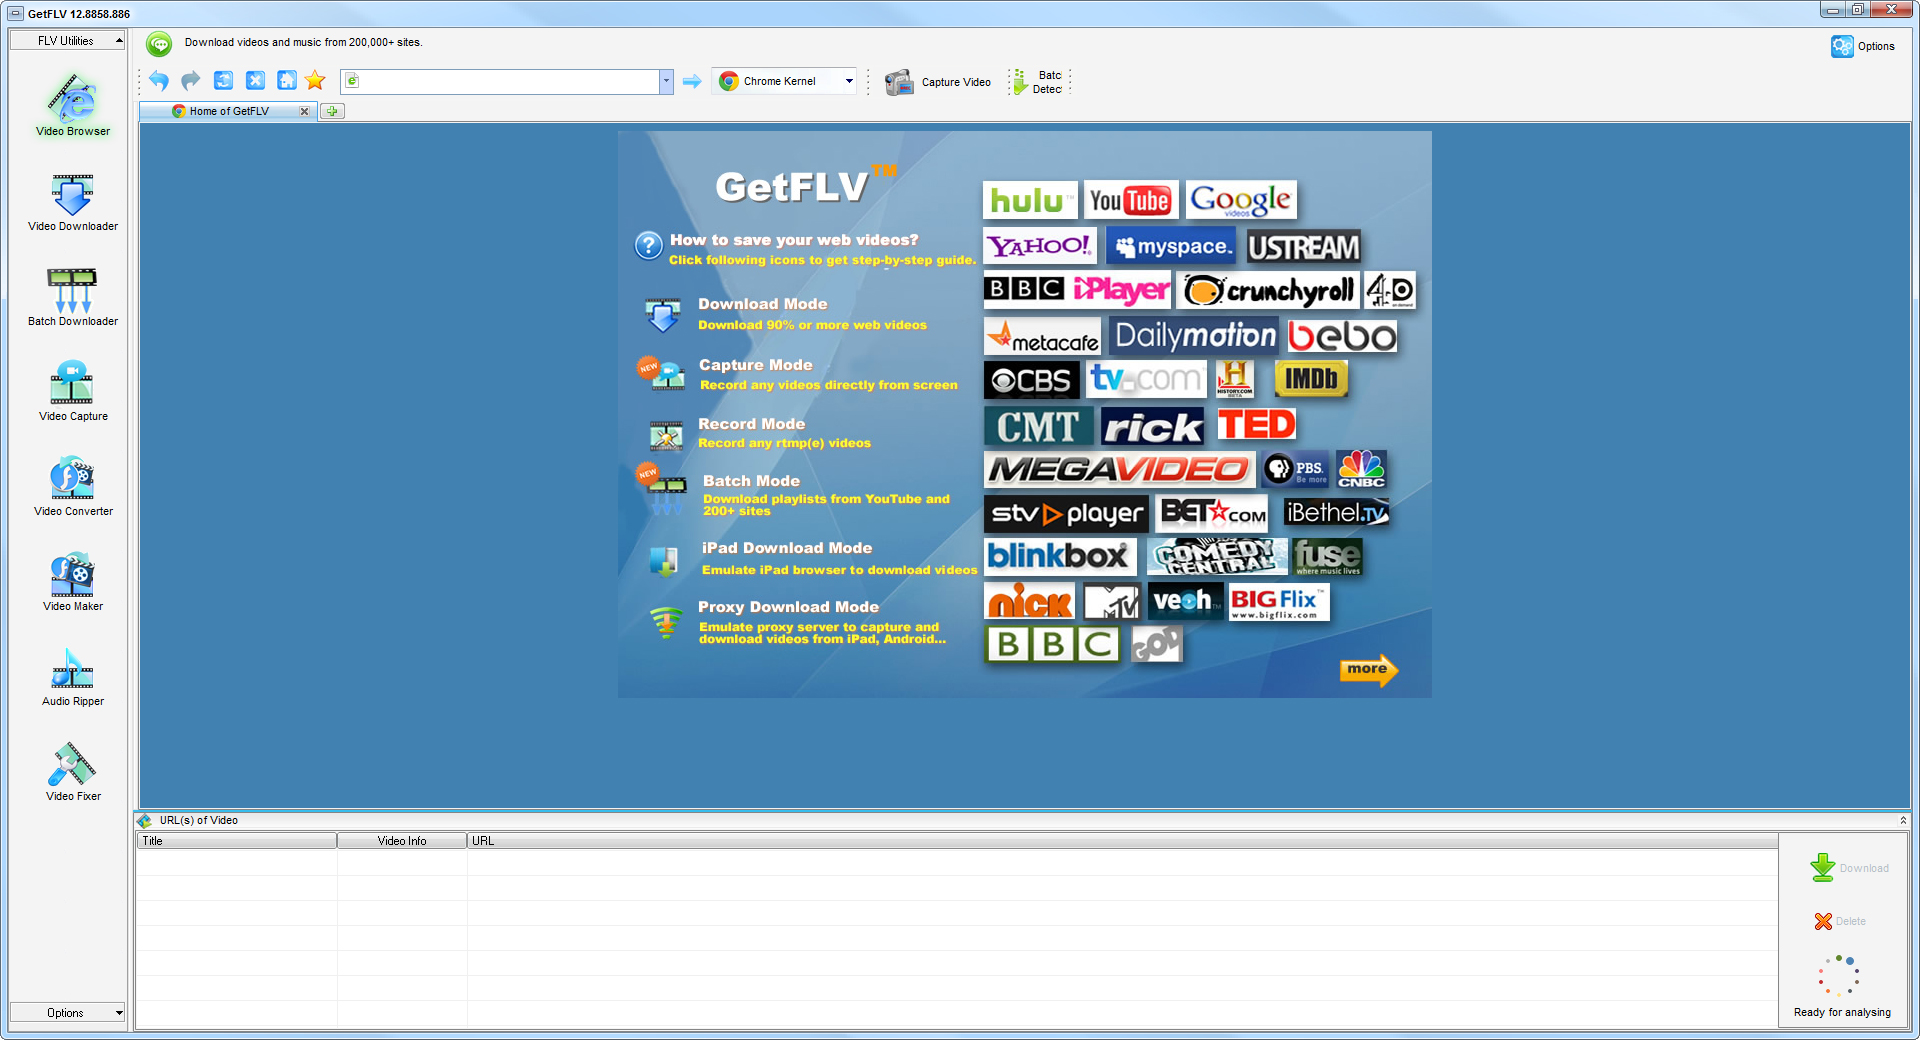Click the MEGAVIDEO site logo
Screen dimensions: 1920x1040
1120,469
